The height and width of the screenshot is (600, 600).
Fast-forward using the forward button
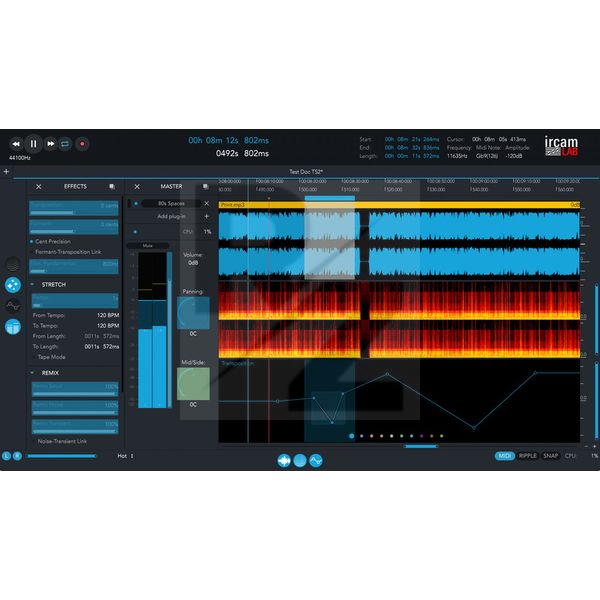coord(51,144)
